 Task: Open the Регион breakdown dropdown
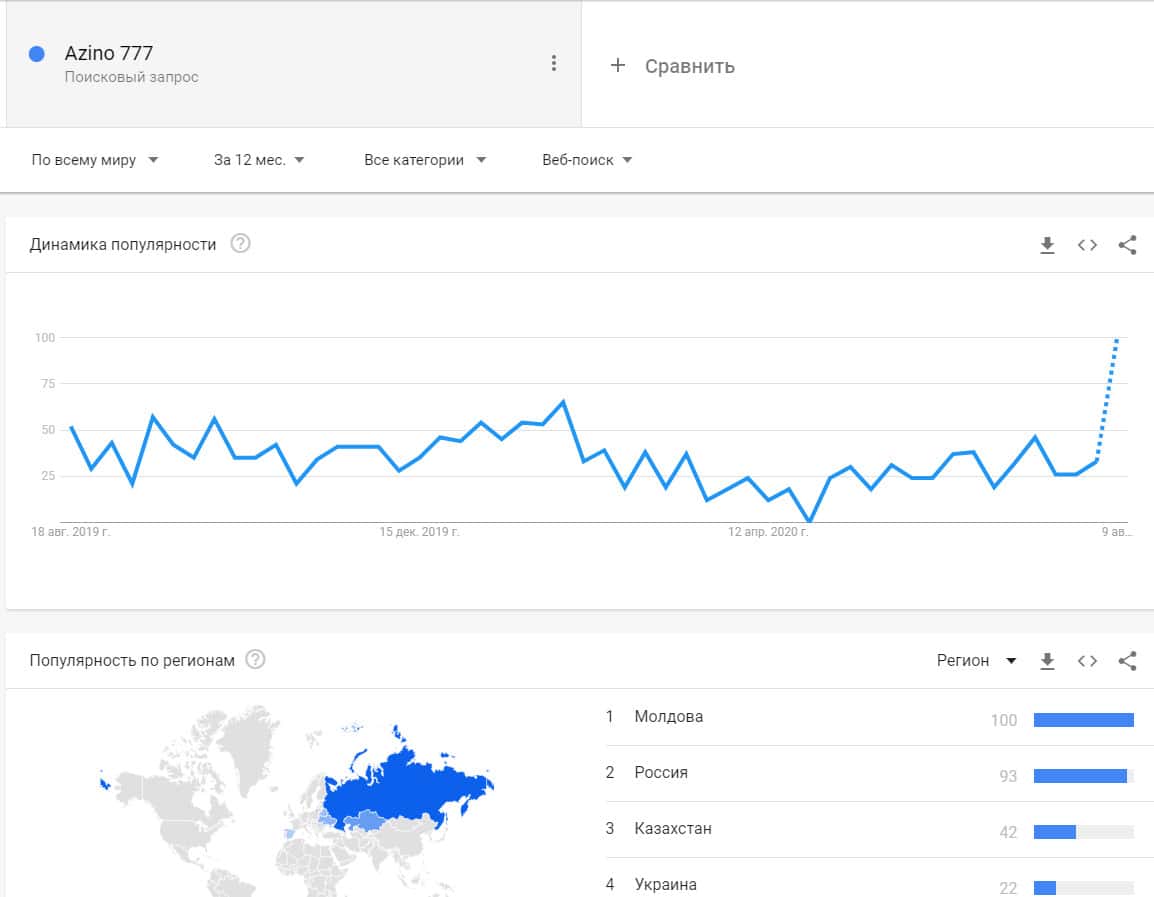point(976,661)
